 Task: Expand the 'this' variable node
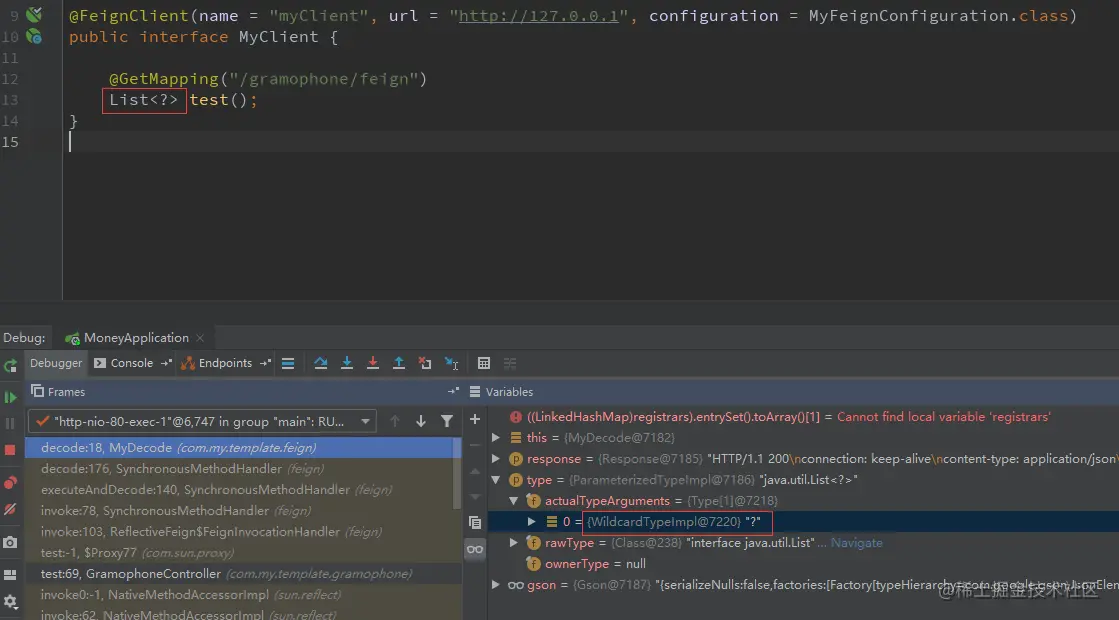pos(496,437)
